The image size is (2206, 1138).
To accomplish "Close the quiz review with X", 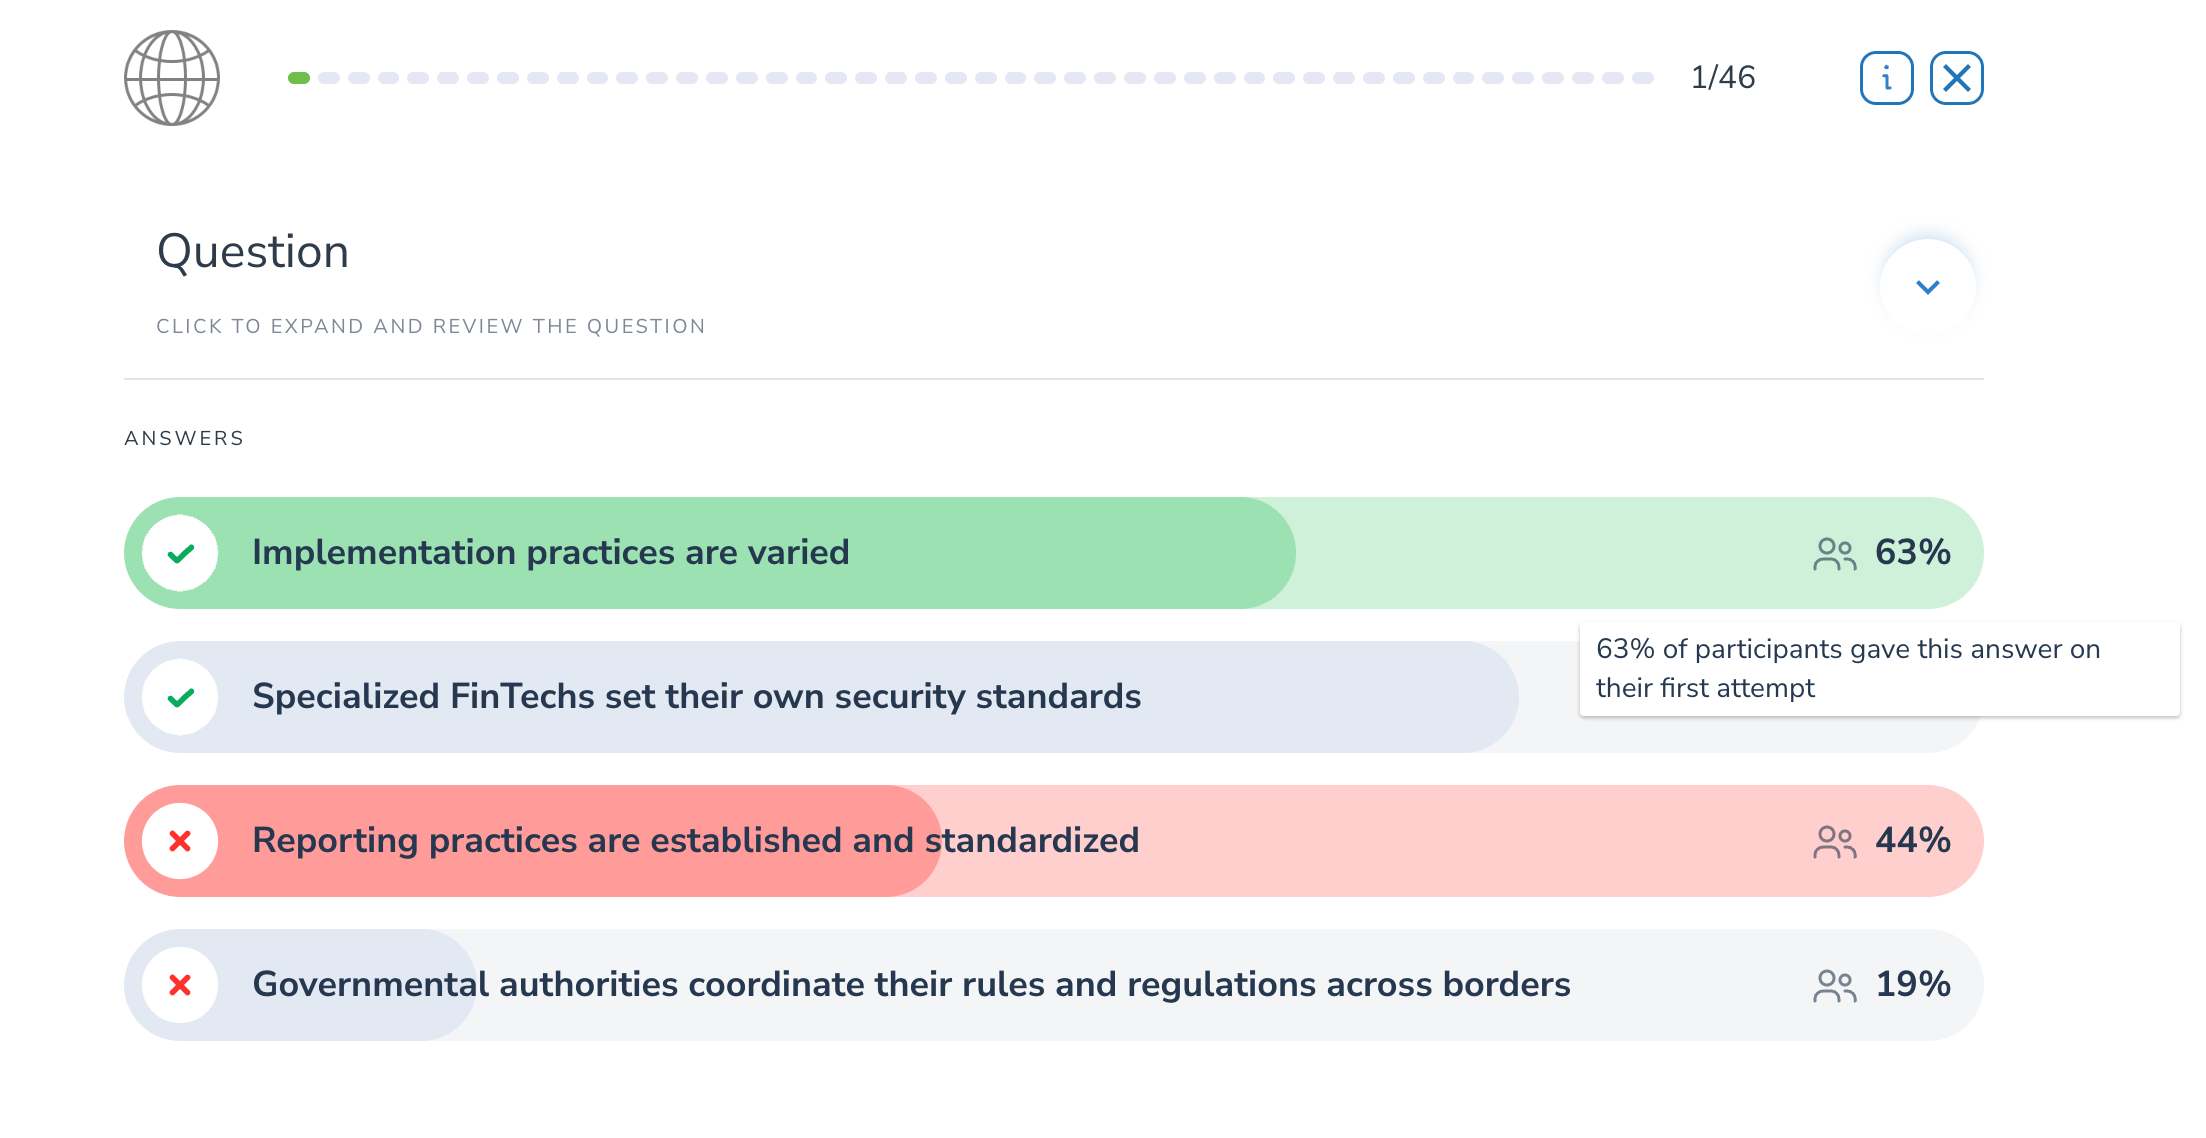I will point(1956,78).
